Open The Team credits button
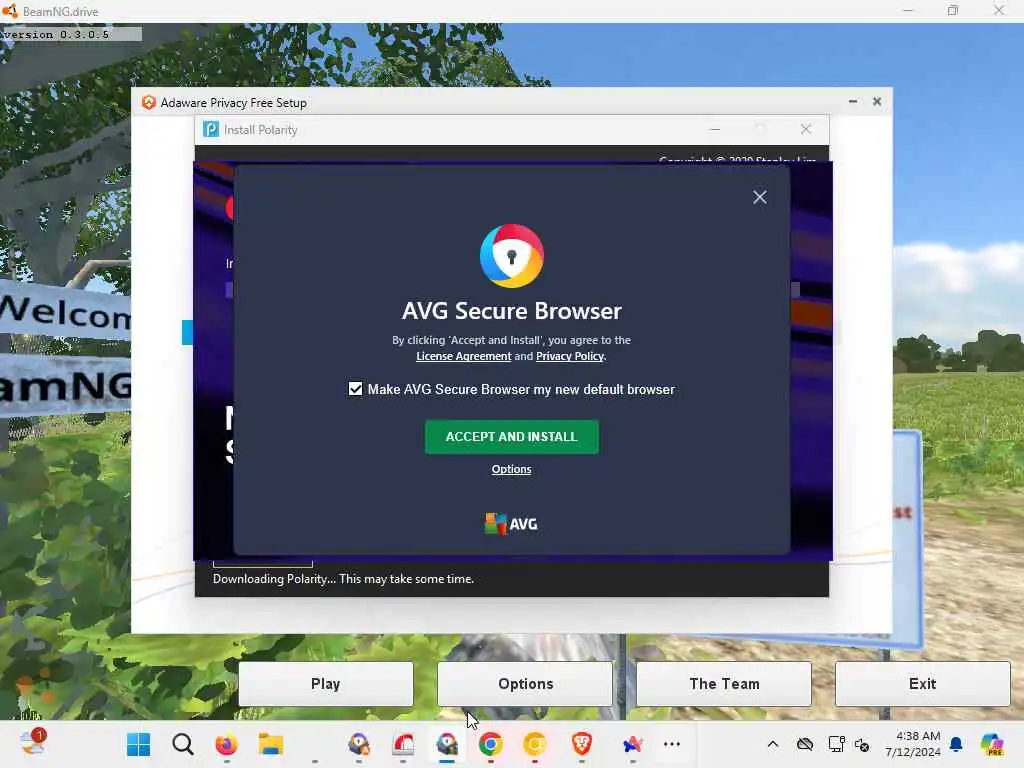 click(x=724, y=684)
